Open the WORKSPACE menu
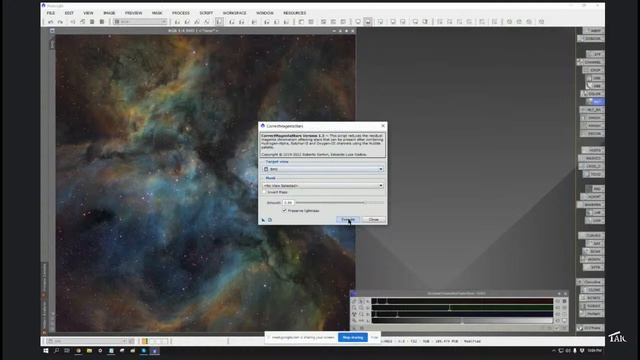Screen dimensions: 640x360 coord(234,13)
